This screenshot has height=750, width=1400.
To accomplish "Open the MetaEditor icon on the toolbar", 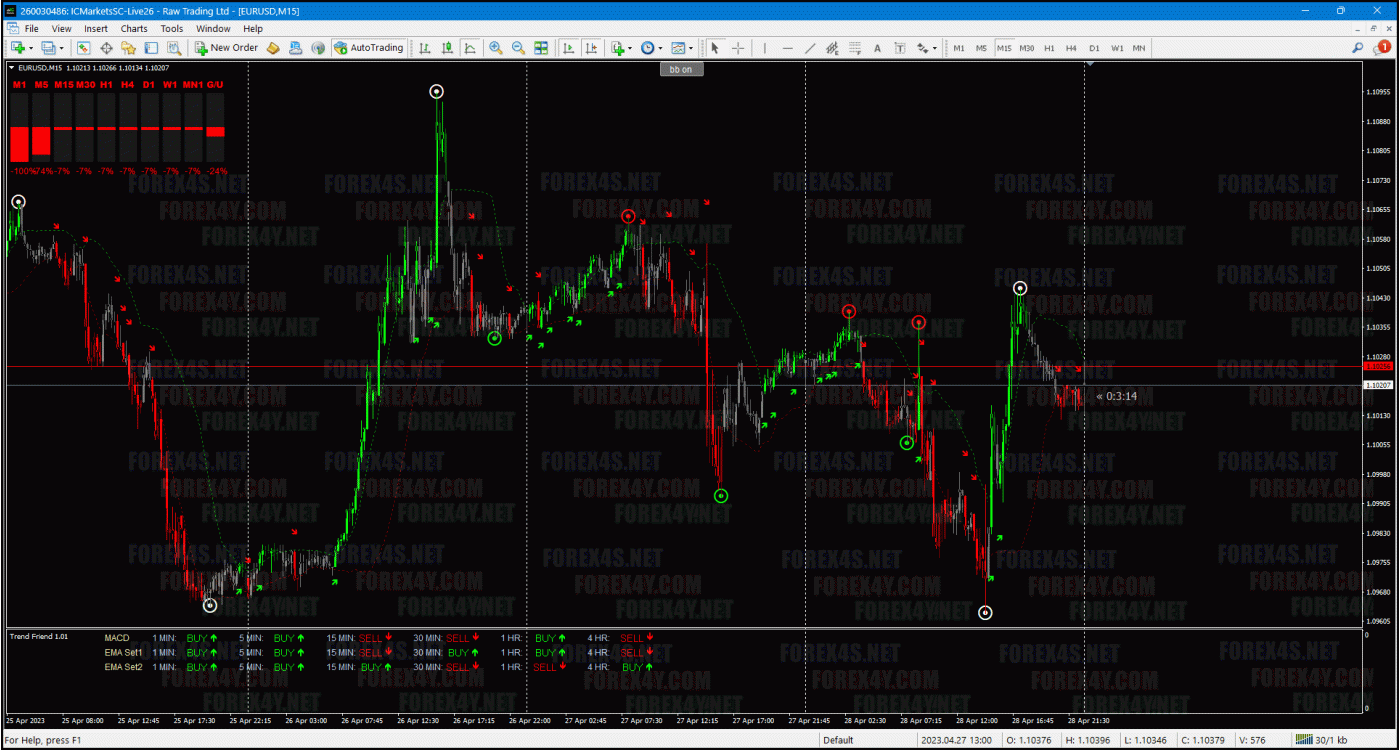I will click(273, 47).
